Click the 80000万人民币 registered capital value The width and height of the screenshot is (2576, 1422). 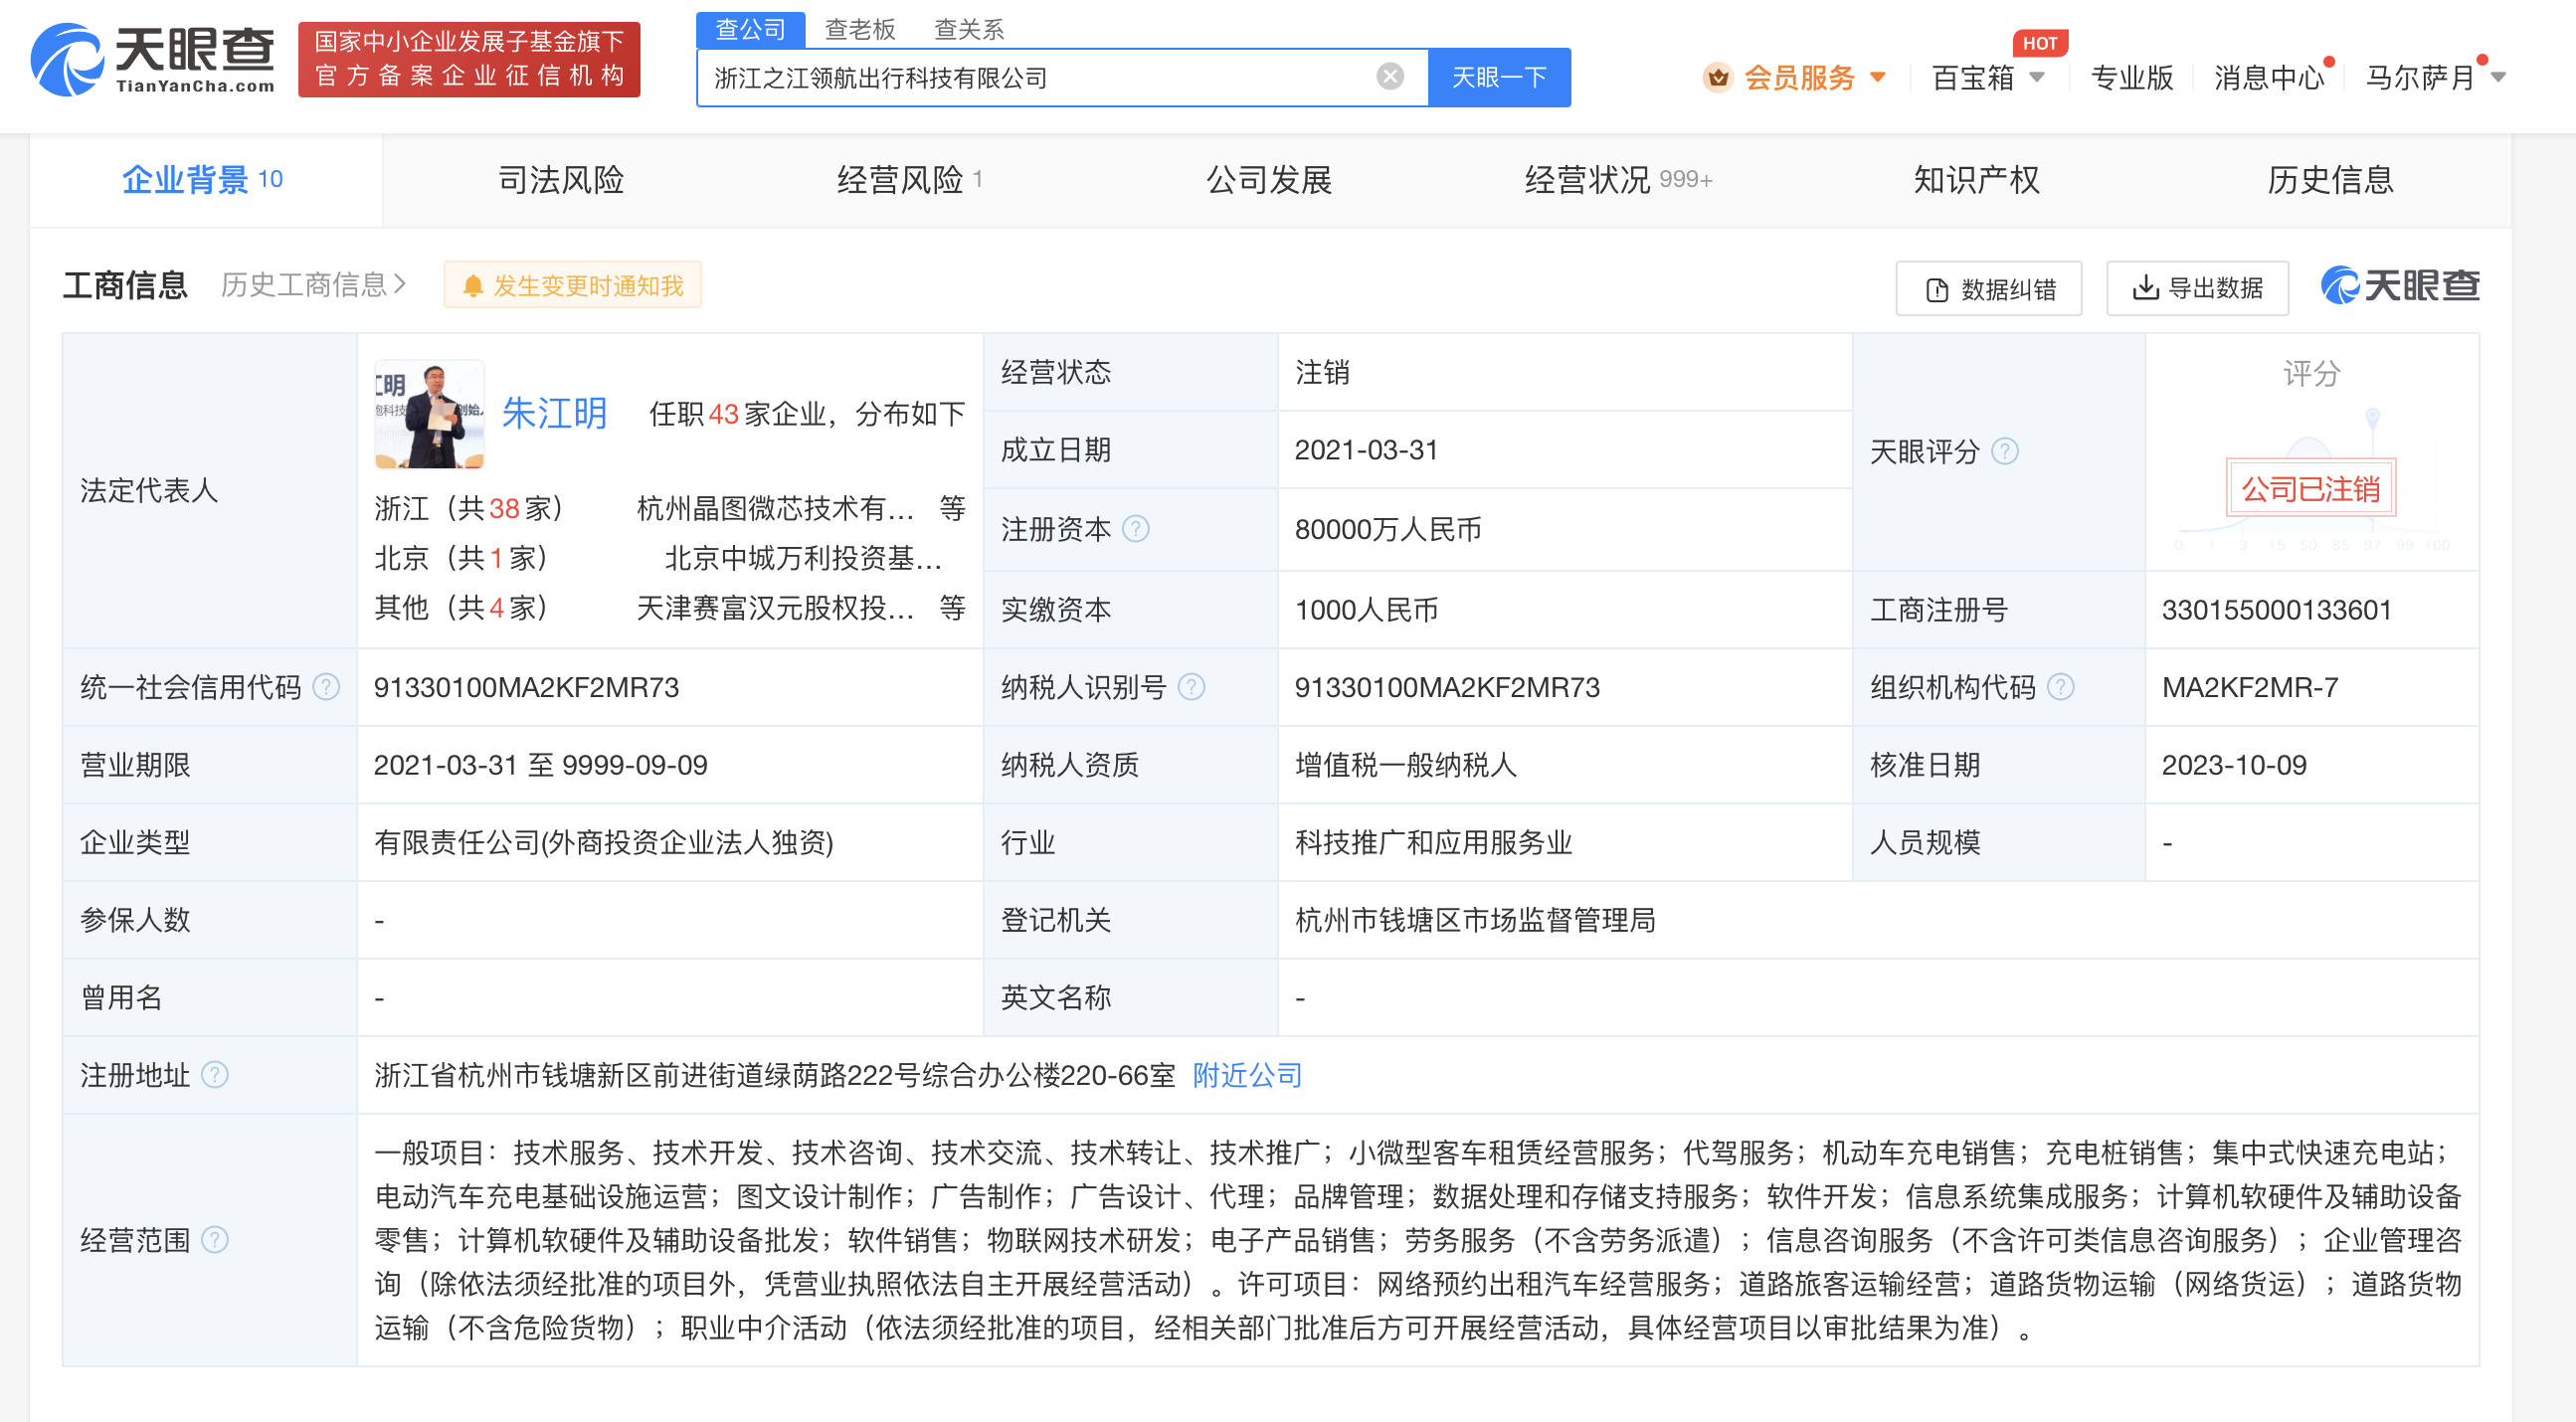tap(1388, 529)
